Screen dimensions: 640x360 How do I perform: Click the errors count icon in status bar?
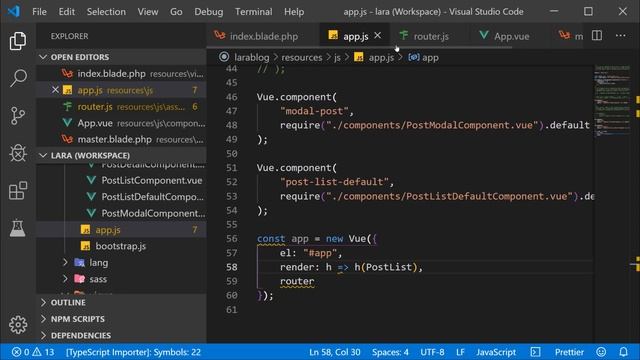20,352
